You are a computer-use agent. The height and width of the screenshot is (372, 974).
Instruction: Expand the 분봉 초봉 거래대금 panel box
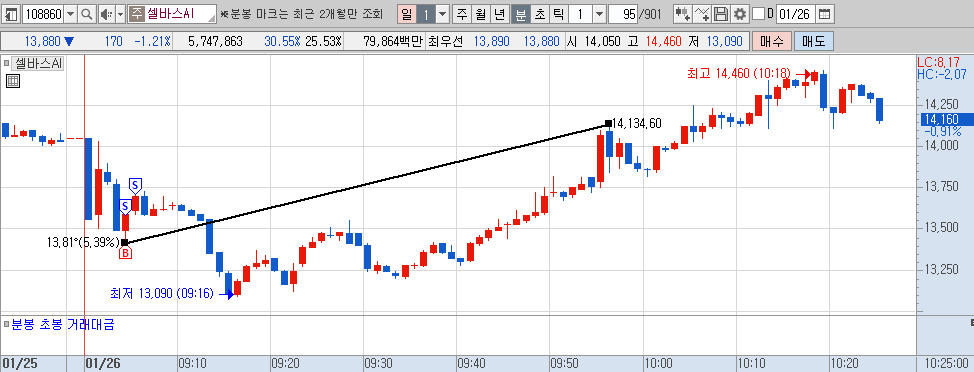click(x=7, y=324)
